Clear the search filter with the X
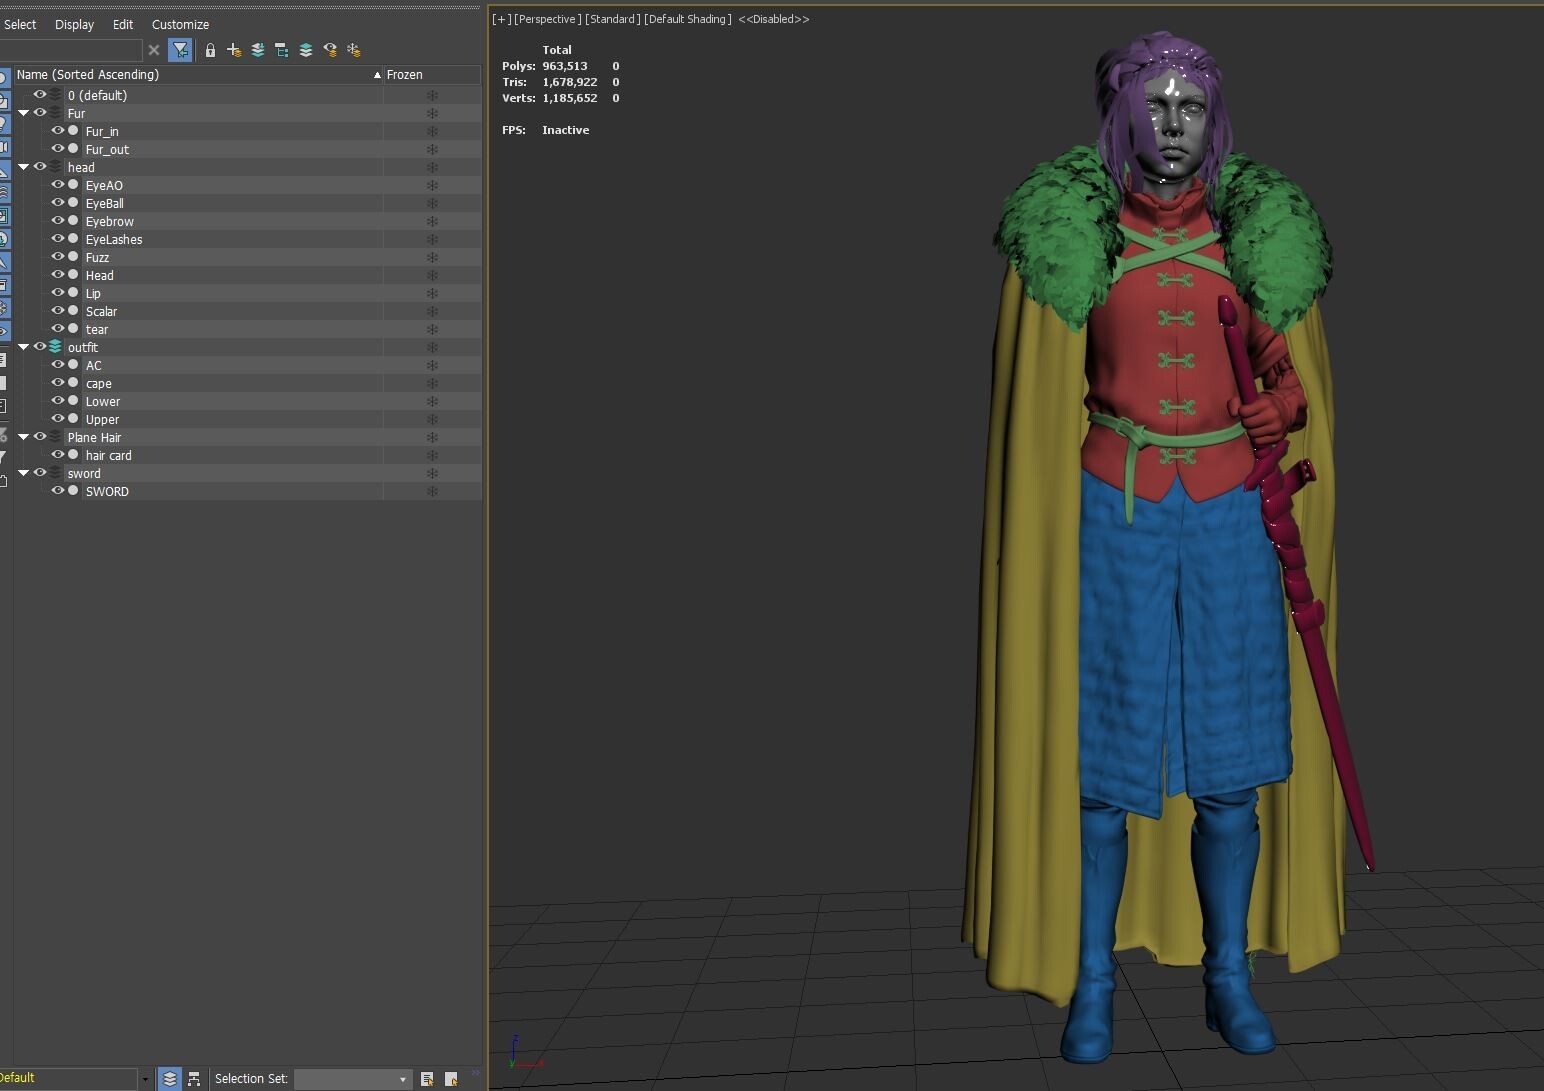The width and height of the screenshot is (1544, 1091). coord(154,50)
